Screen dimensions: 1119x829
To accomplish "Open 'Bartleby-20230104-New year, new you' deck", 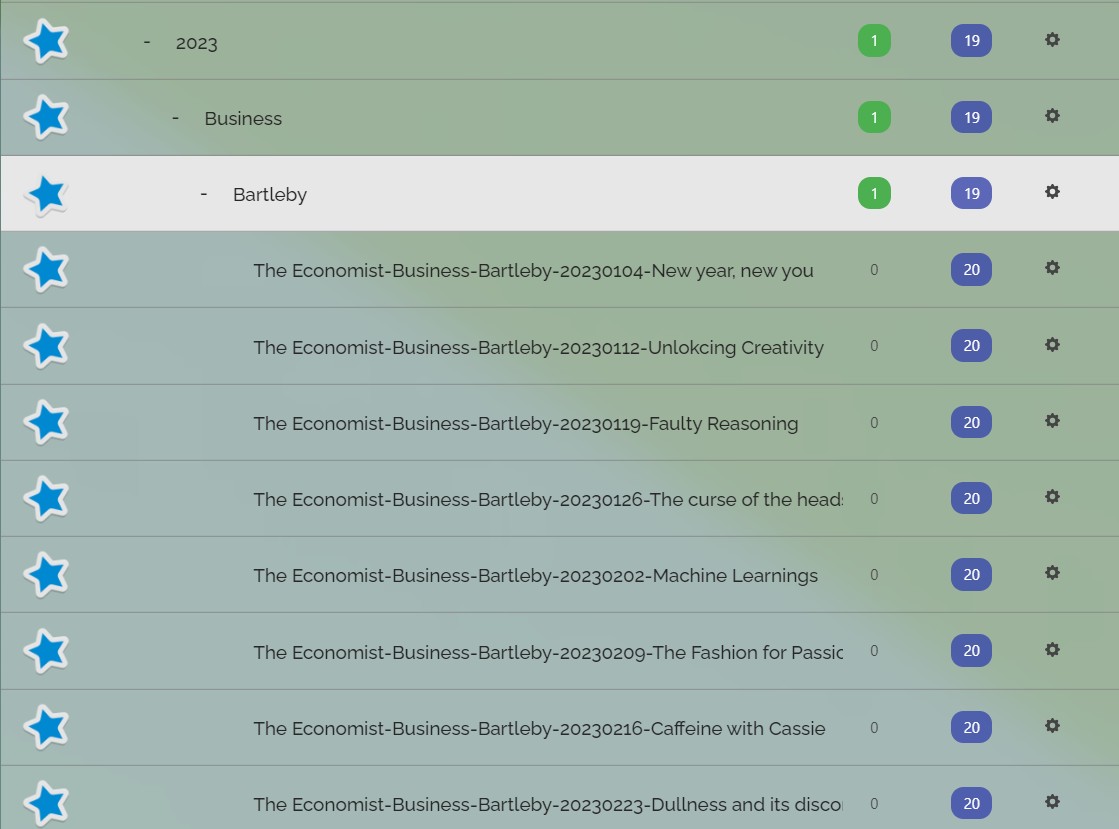I will pos(533,271).
